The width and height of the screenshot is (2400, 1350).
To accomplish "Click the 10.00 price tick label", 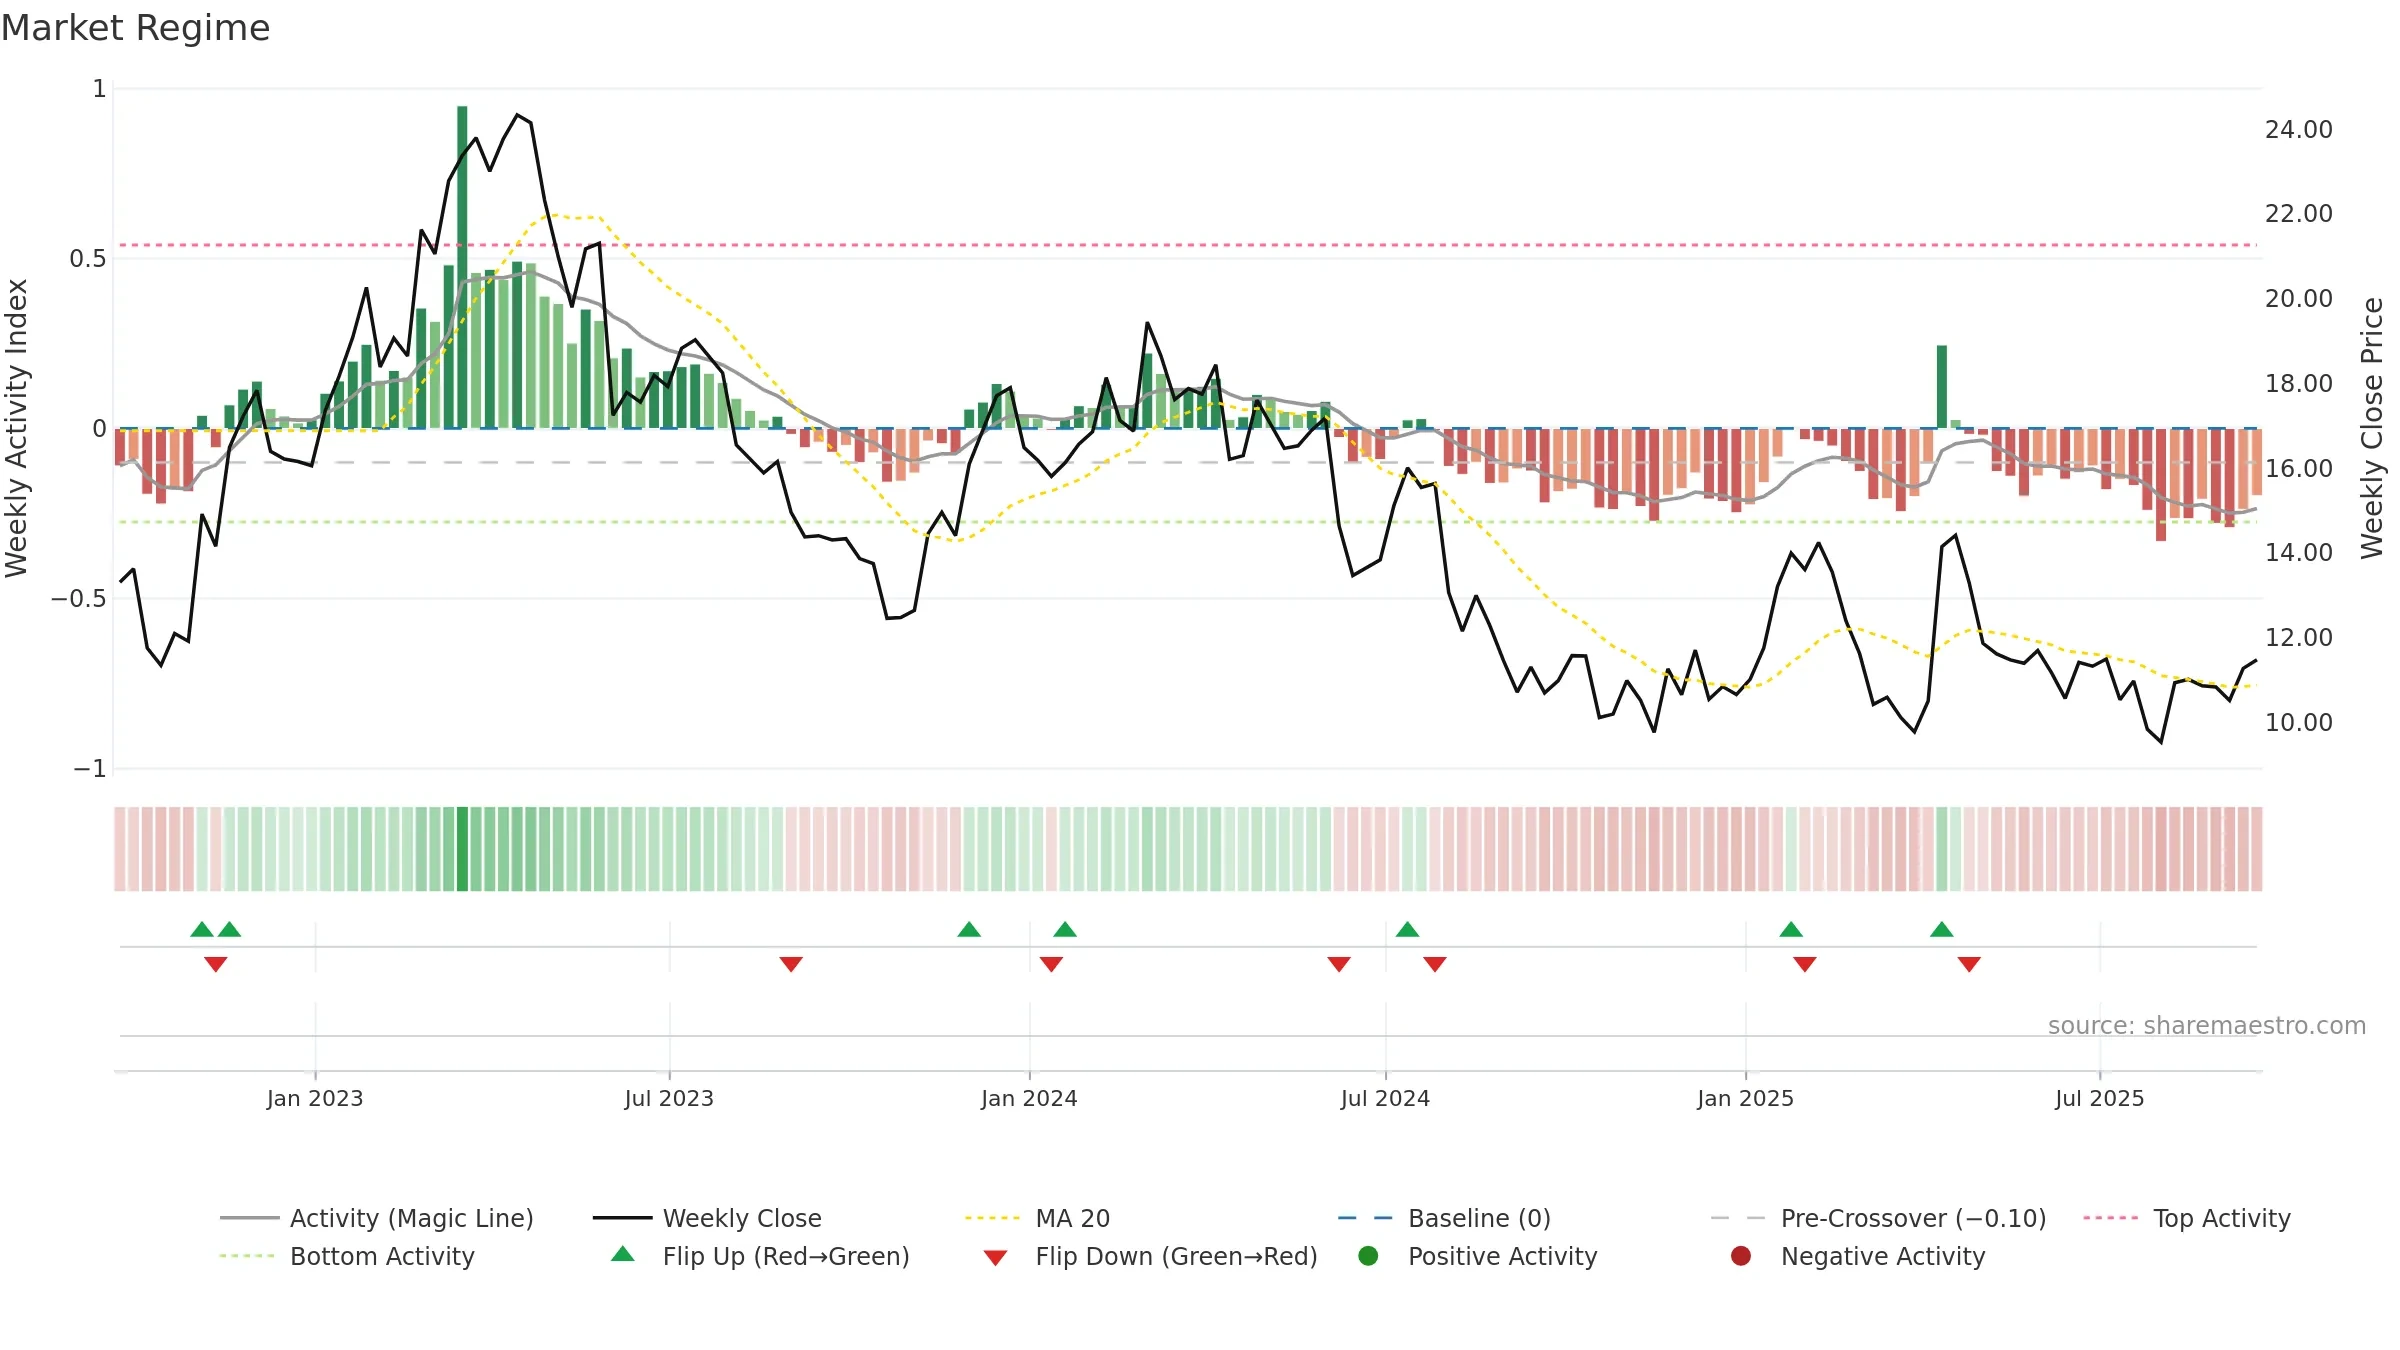I will (x=2298, y=722).
